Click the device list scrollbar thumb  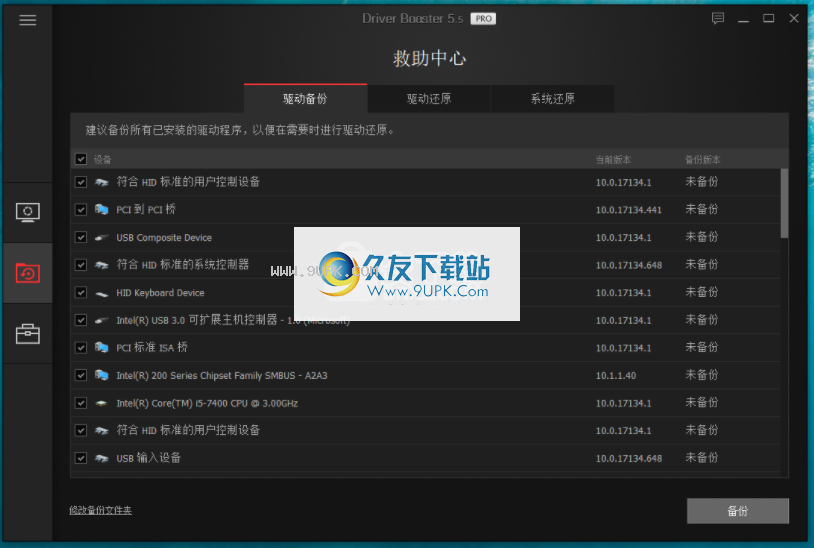coord(784,203)
